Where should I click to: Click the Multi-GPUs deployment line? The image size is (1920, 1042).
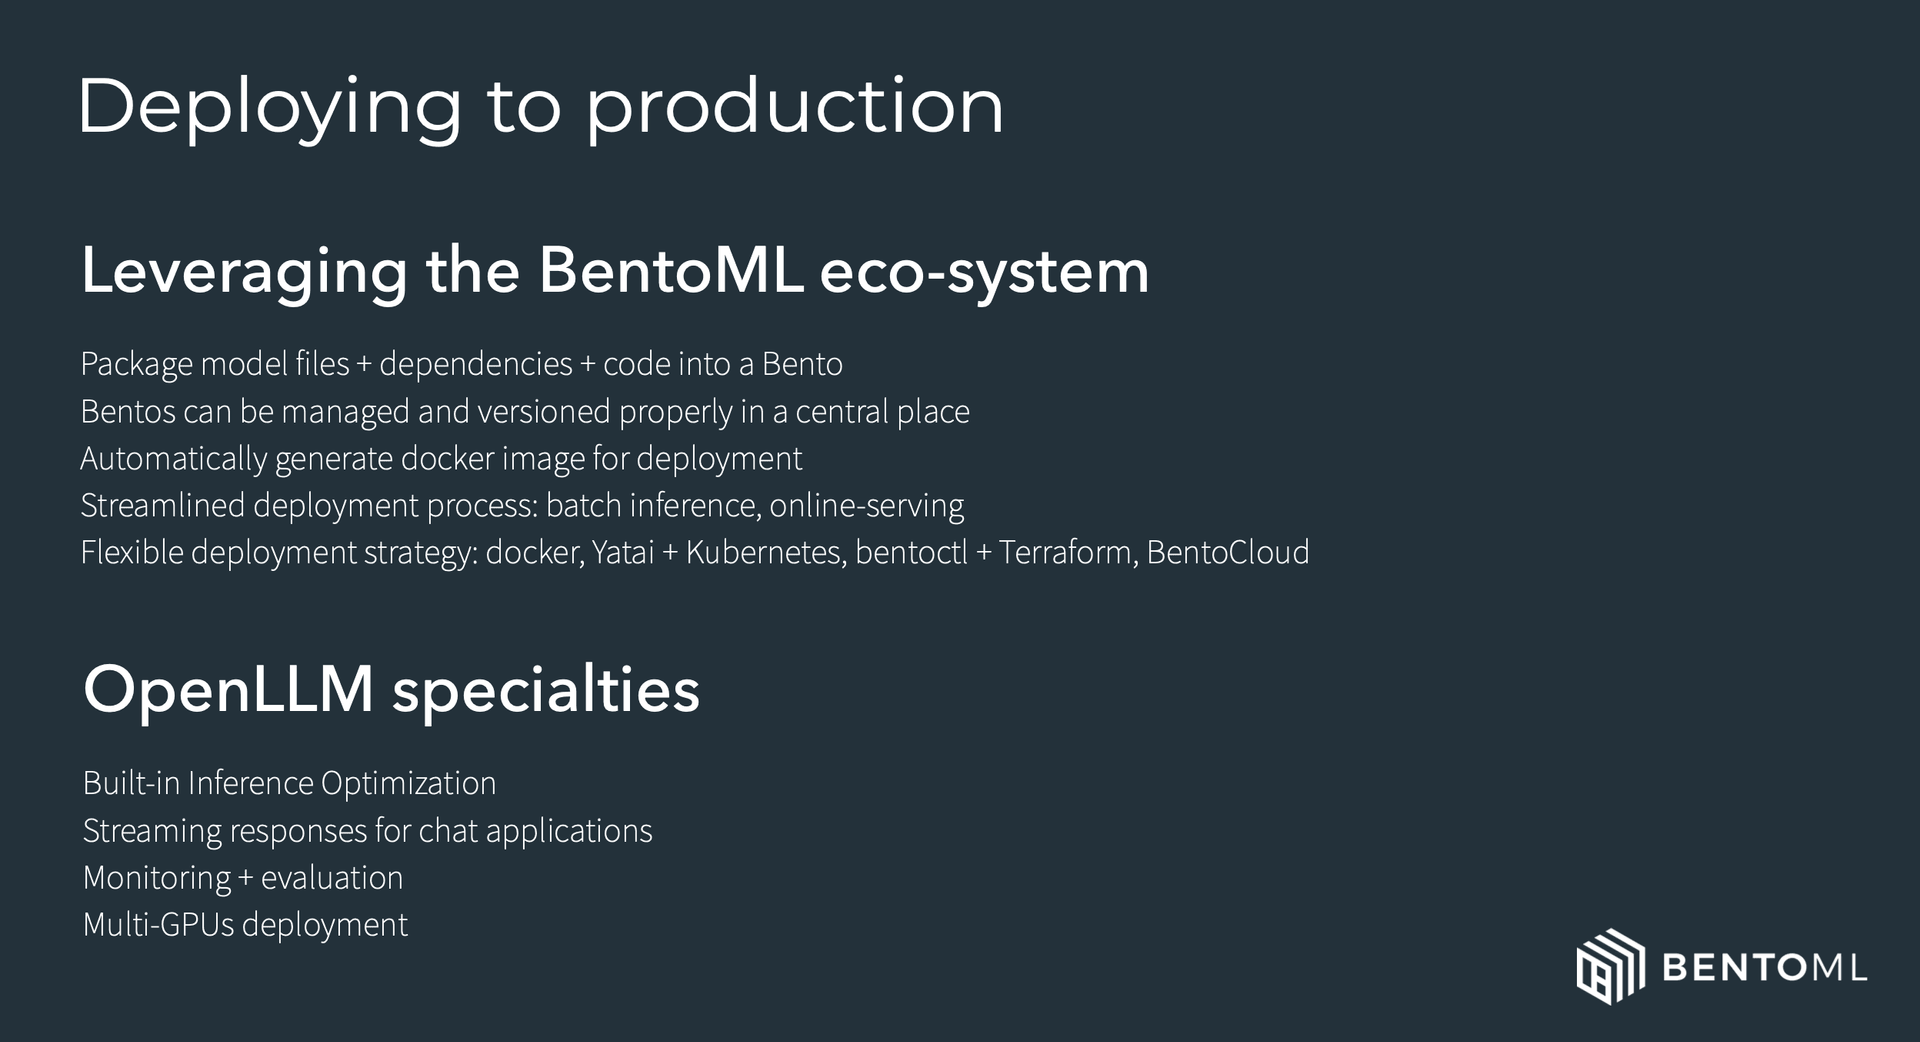tap(245, 925)
